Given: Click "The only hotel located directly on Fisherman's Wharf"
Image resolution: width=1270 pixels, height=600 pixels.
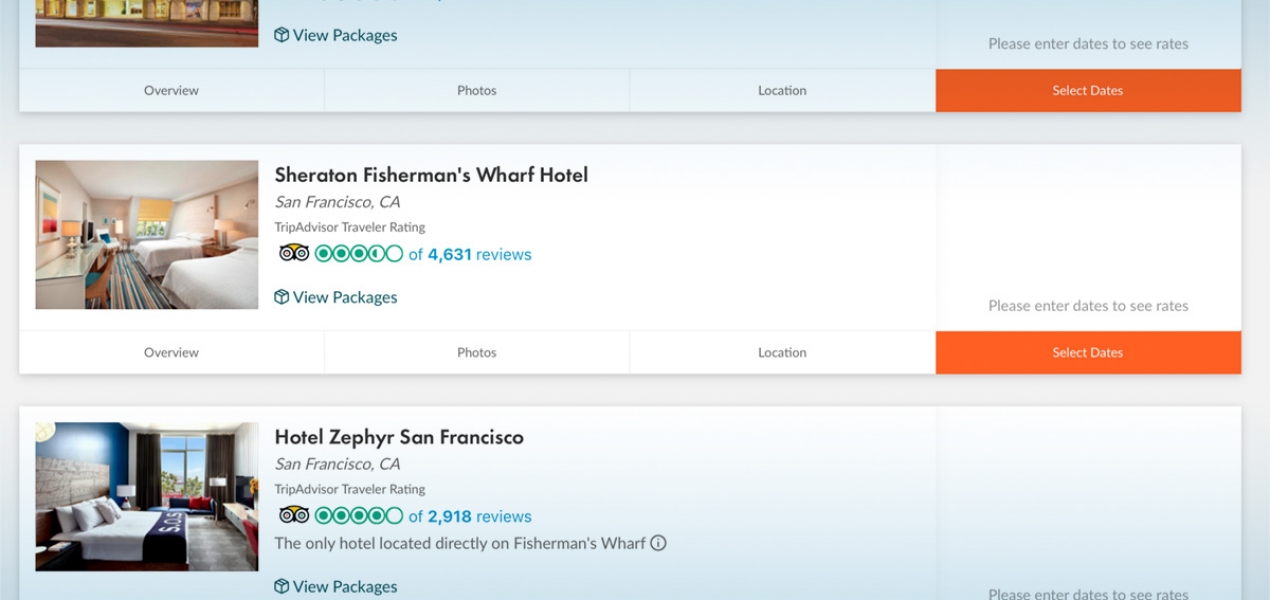Looking at the screenshot, I should click(460, 544).
